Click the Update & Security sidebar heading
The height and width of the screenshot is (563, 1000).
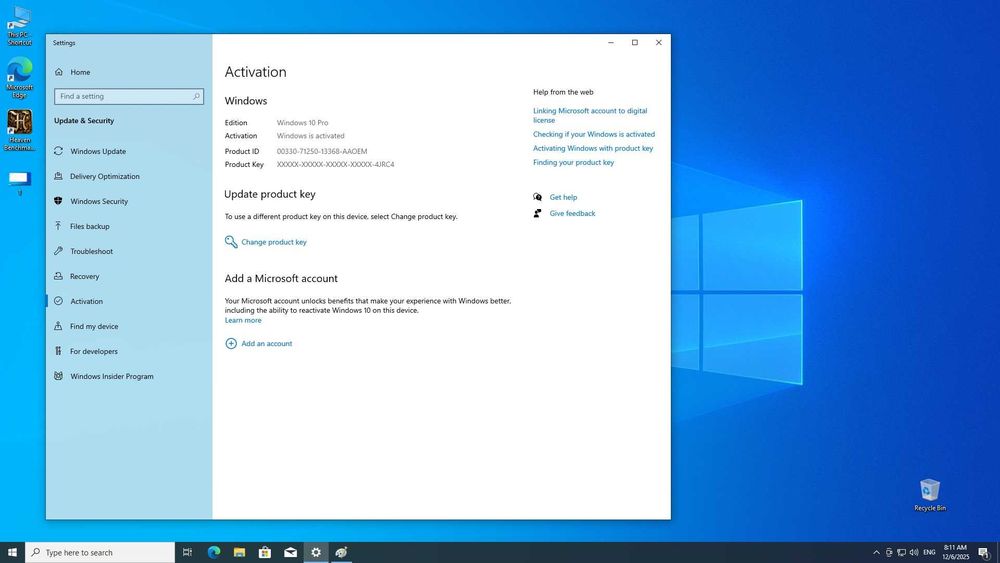coord(84,121)
